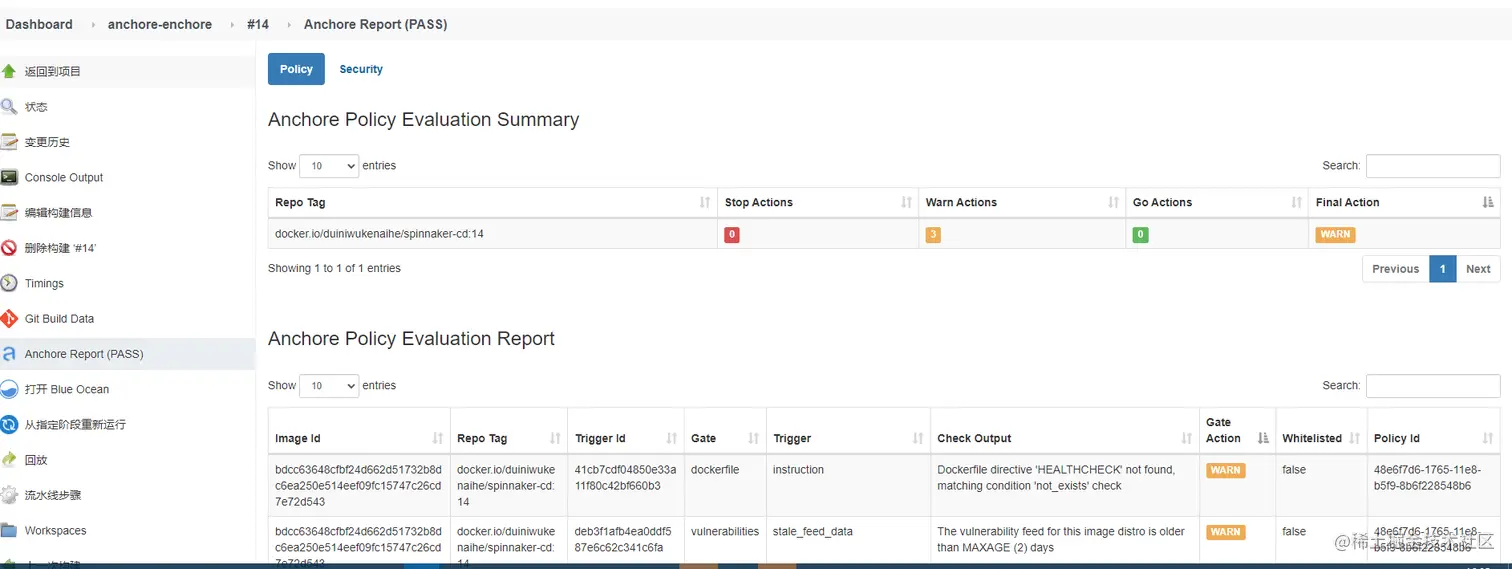Image resolution: width=1512 pixels, height=569 pixels.
Task: Click the 'vulnerabilities' gate cell
Action: coord(725,531)
